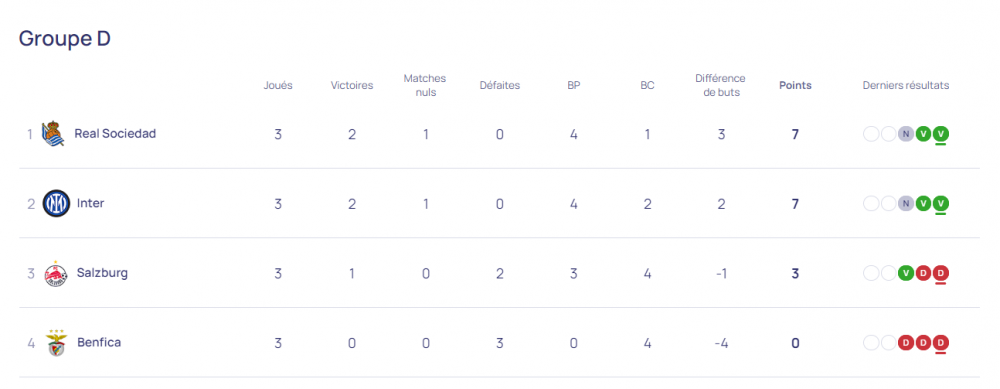This screenshot has width=1000, height=389.
Task: Click the Victoires column header
Action: click(x=352, y=85)
